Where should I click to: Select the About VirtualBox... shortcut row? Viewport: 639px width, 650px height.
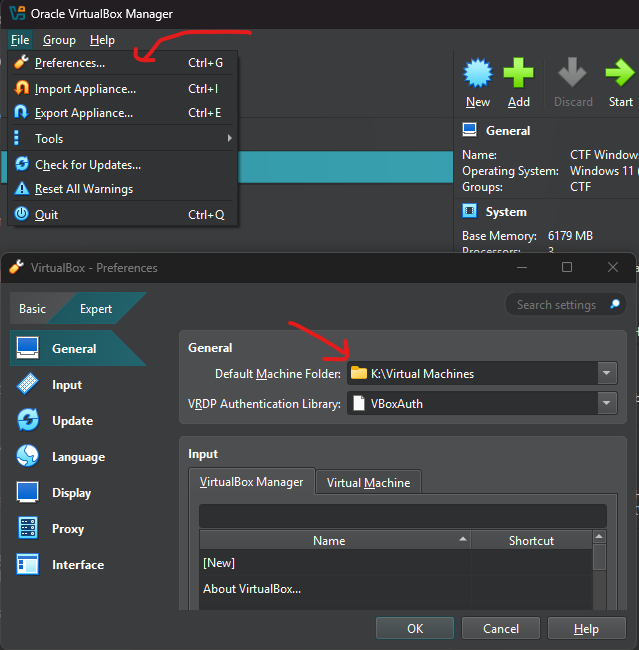pos(396,589)
